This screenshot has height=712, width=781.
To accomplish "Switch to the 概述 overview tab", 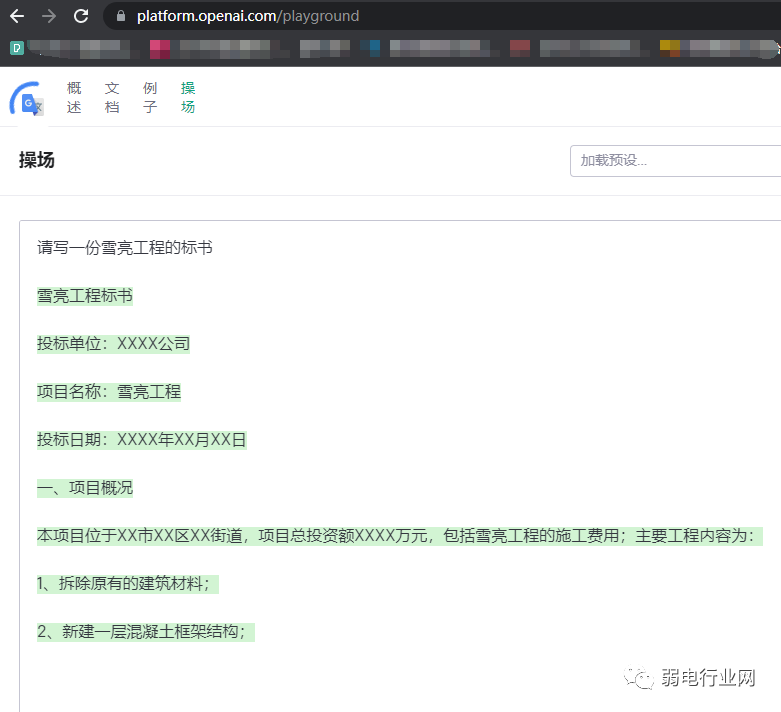I will [x=74, y=97].
